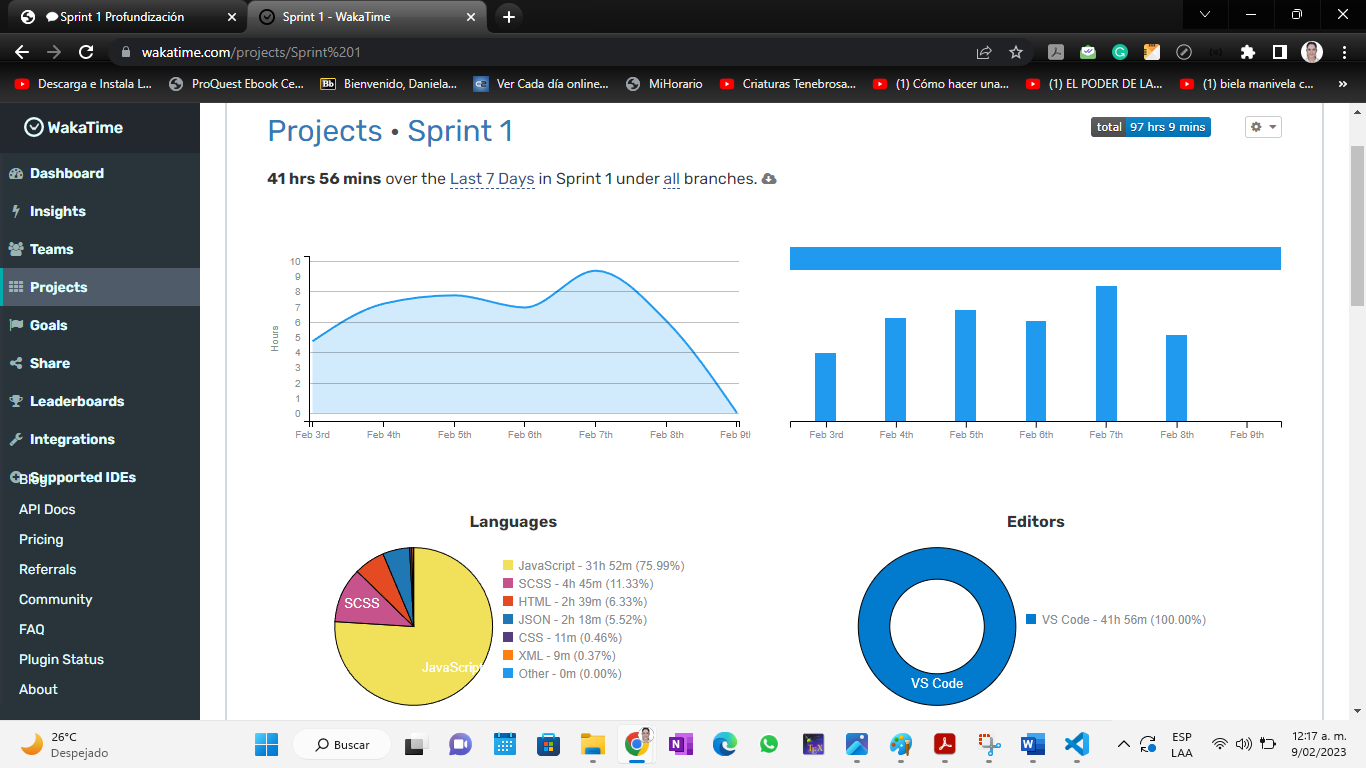Image resolution: width=1366 pixels, height=768 pixels.
Task: Launch VS Code from the taskbar
Action: [1075, 744]
